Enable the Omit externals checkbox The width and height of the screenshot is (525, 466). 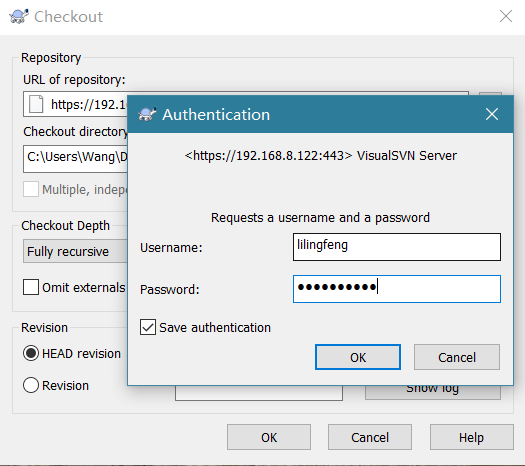pyautogui.click(x=31, y=287)
